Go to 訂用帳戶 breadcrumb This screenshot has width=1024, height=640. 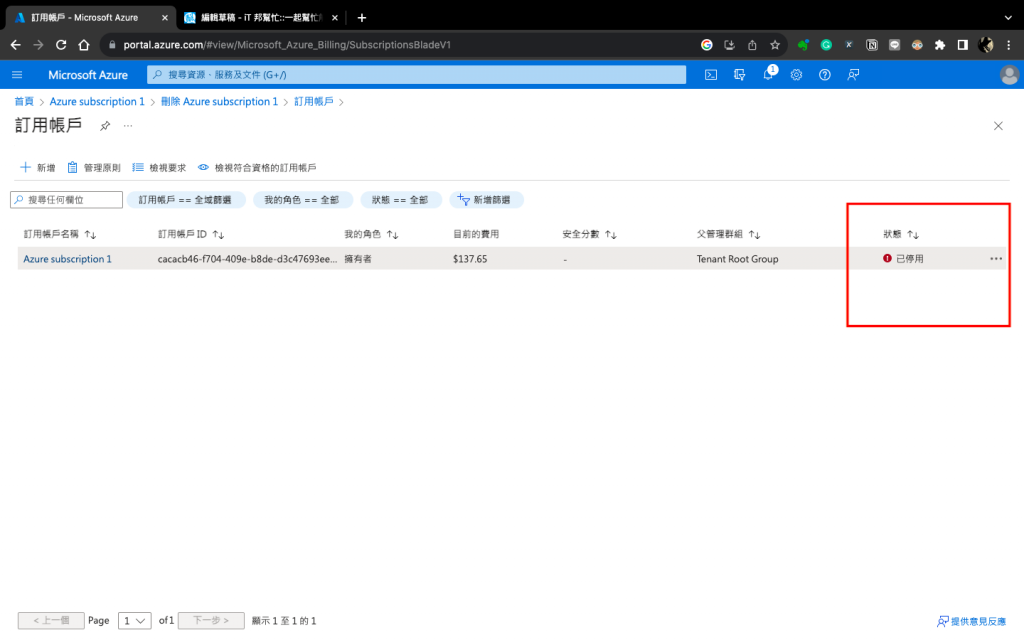click(x=313, y=101)
